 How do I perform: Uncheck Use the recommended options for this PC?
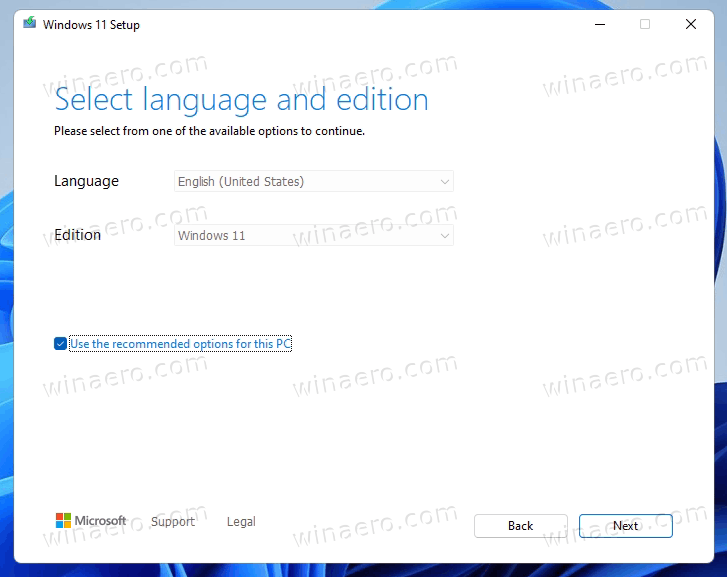(x=60, y=344)
